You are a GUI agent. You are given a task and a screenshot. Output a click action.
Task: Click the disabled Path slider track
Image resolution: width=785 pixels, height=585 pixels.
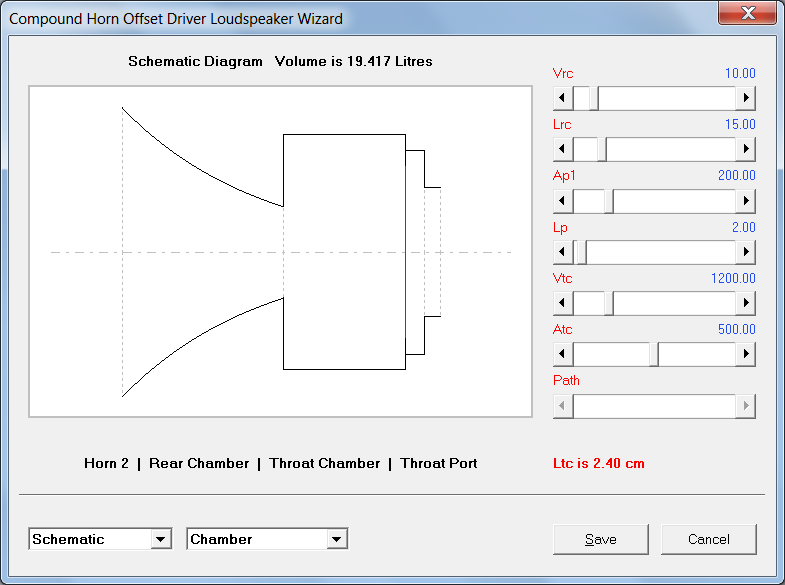[x=654, y=406]
